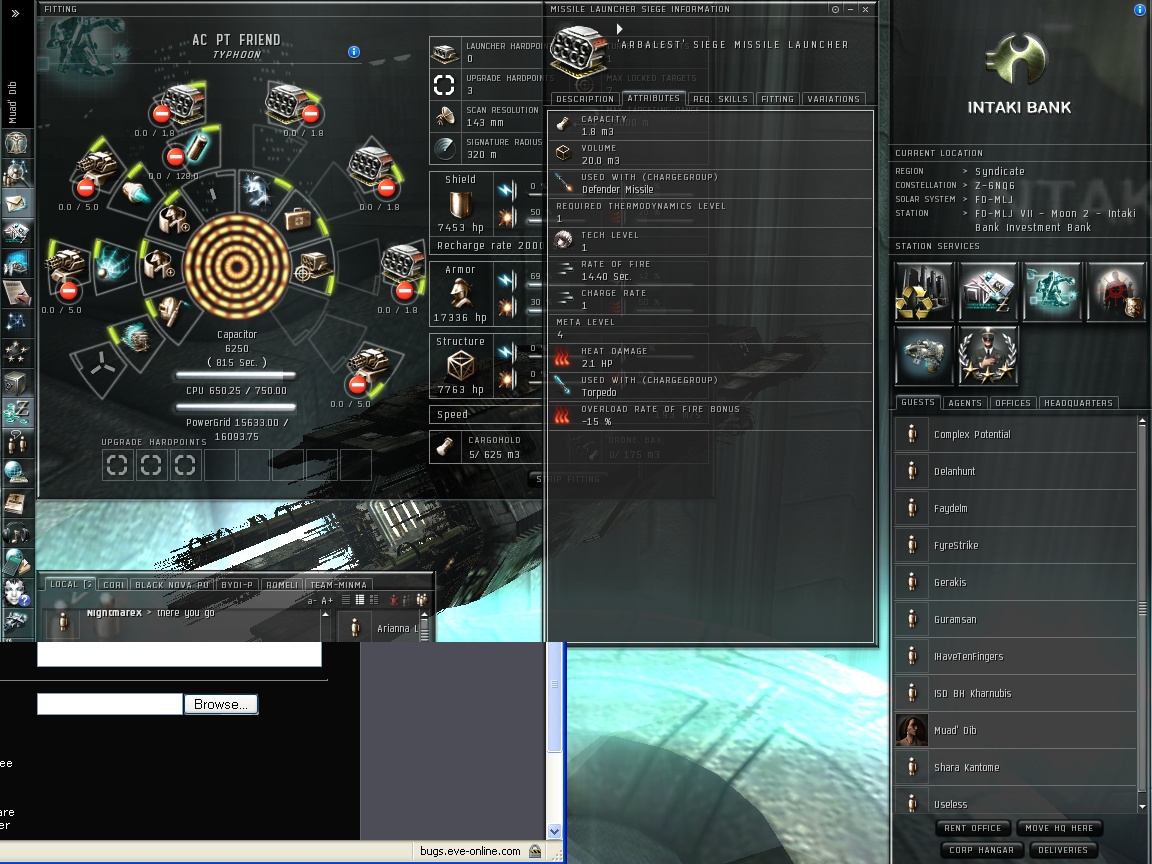Open the EVE Mail envelope icon

point(16,203)
